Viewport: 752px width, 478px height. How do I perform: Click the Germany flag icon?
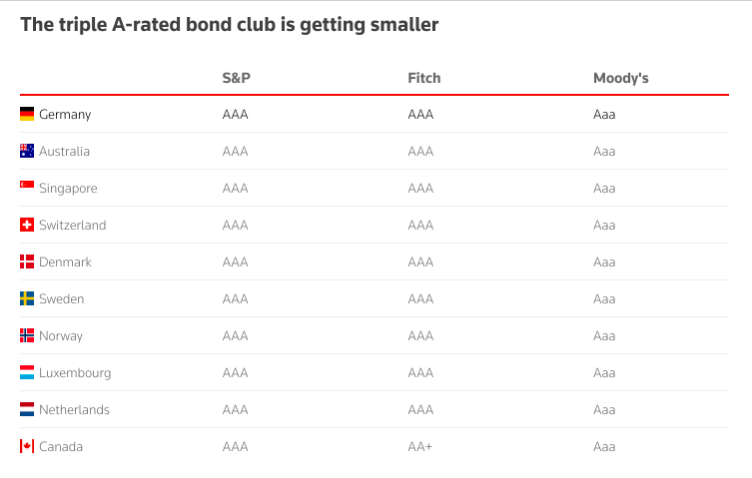[x=27, y=114]
